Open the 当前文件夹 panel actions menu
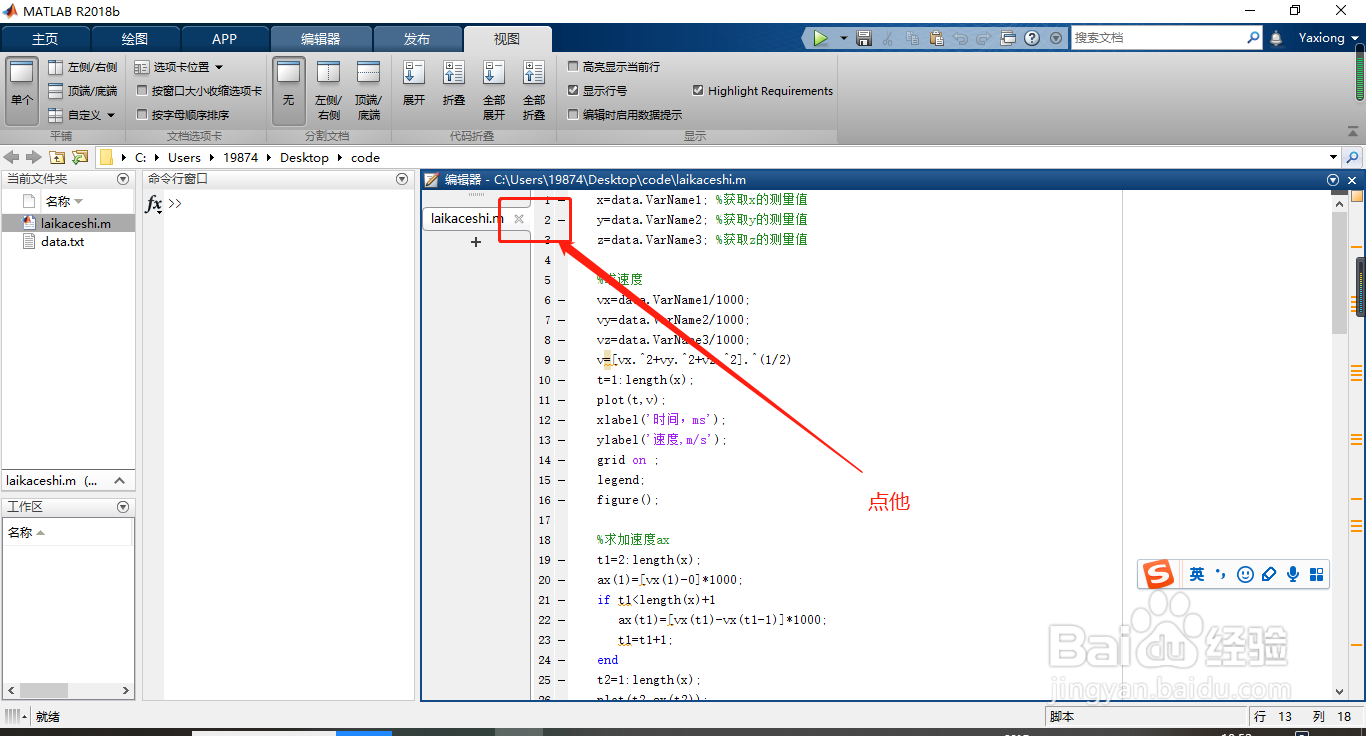This screenshot has width=1366, height=736. (123, 179)
